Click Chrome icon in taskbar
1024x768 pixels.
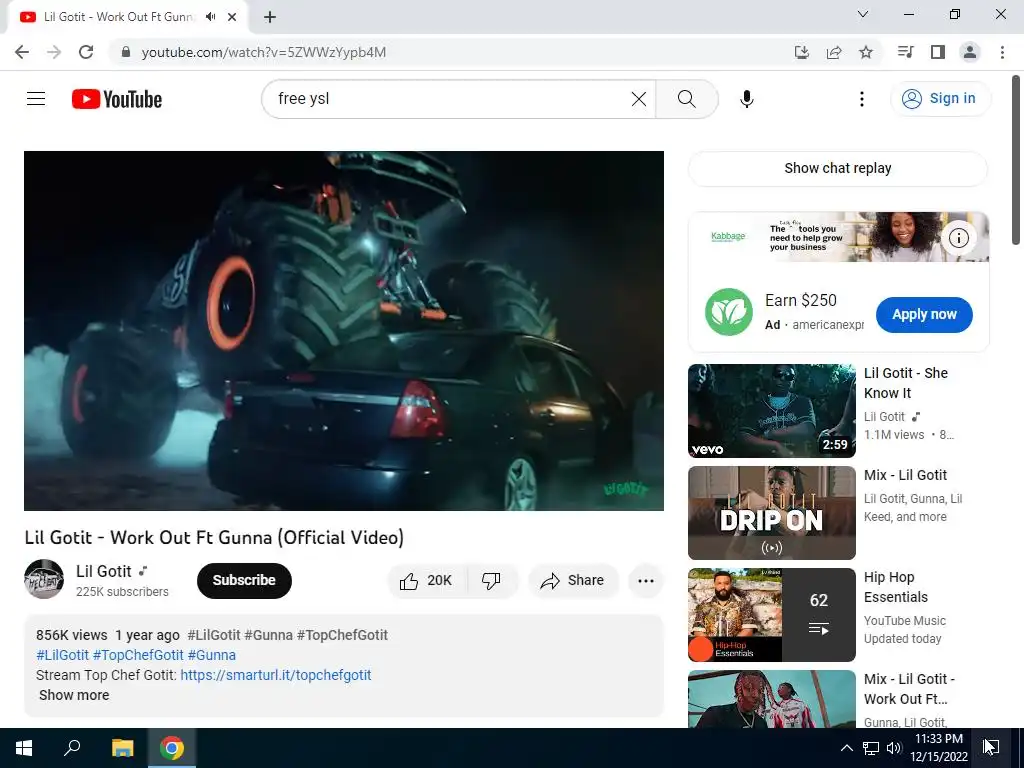[x=172, y=748]
